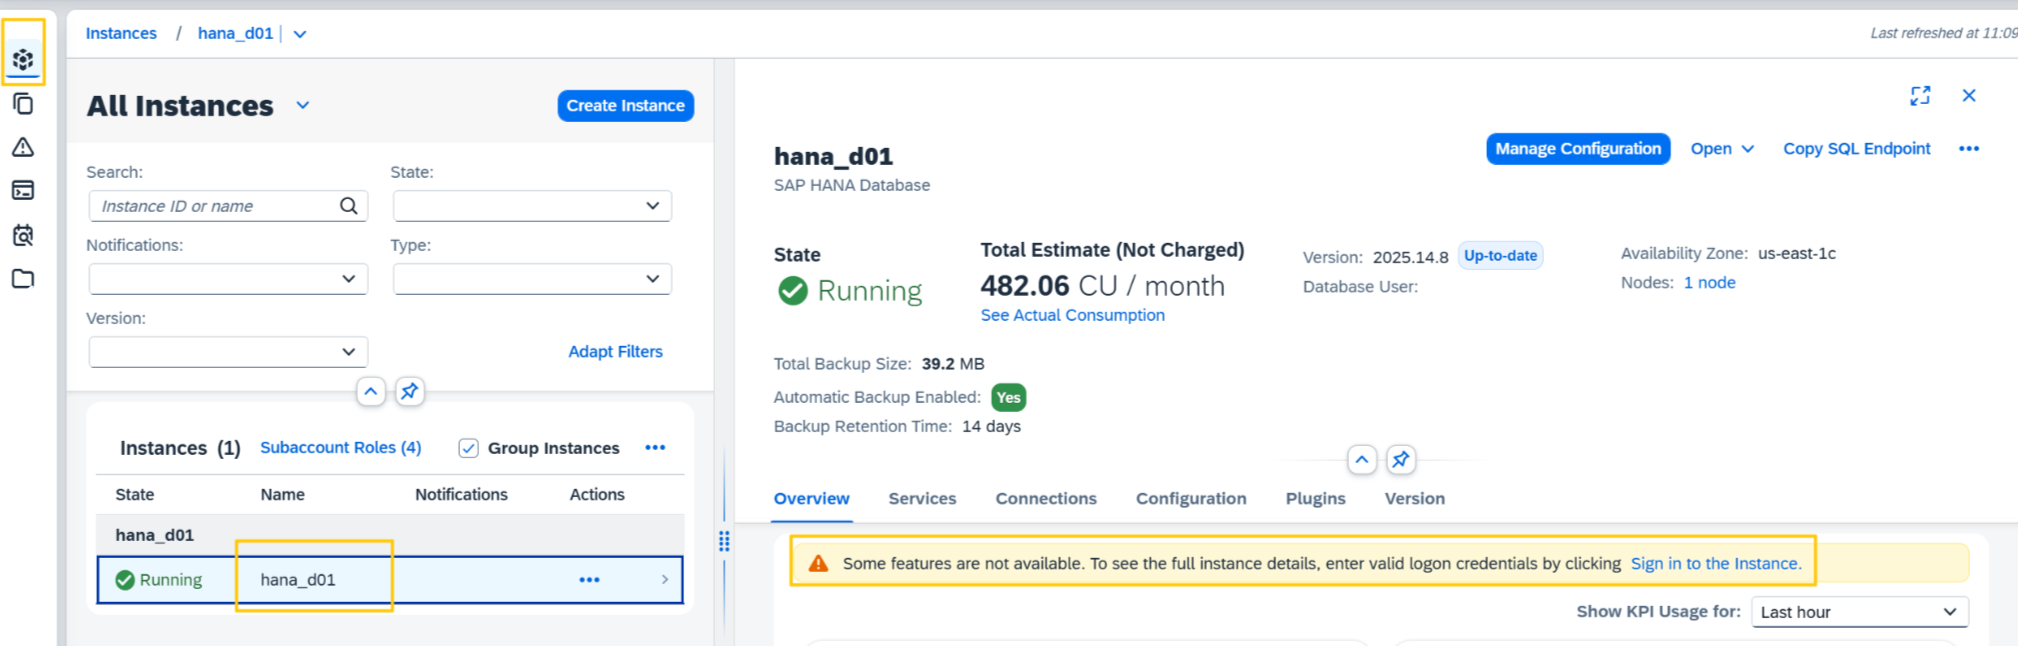Viewport: 2018px width, 646px height.
Task: Open the folder sidebar icon
Action: coord(23,279)
